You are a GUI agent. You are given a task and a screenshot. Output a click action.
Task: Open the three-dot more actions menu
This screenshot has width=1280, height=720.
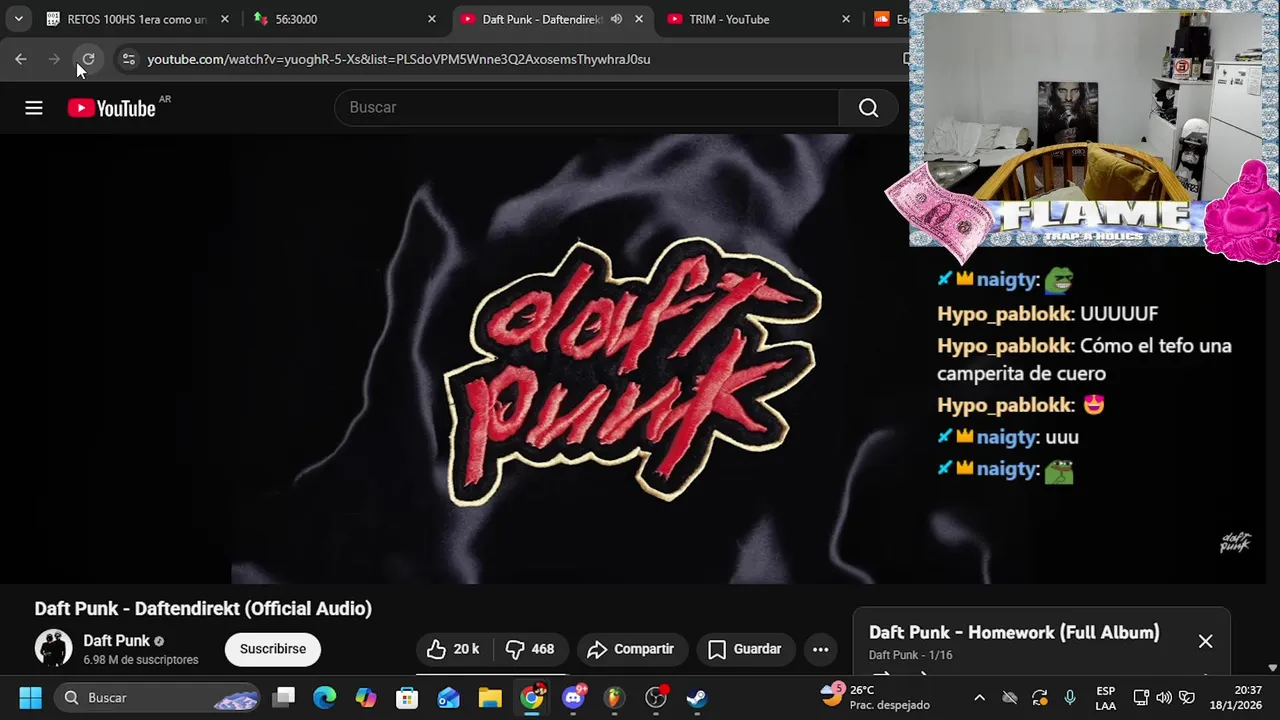click(820, 649)
